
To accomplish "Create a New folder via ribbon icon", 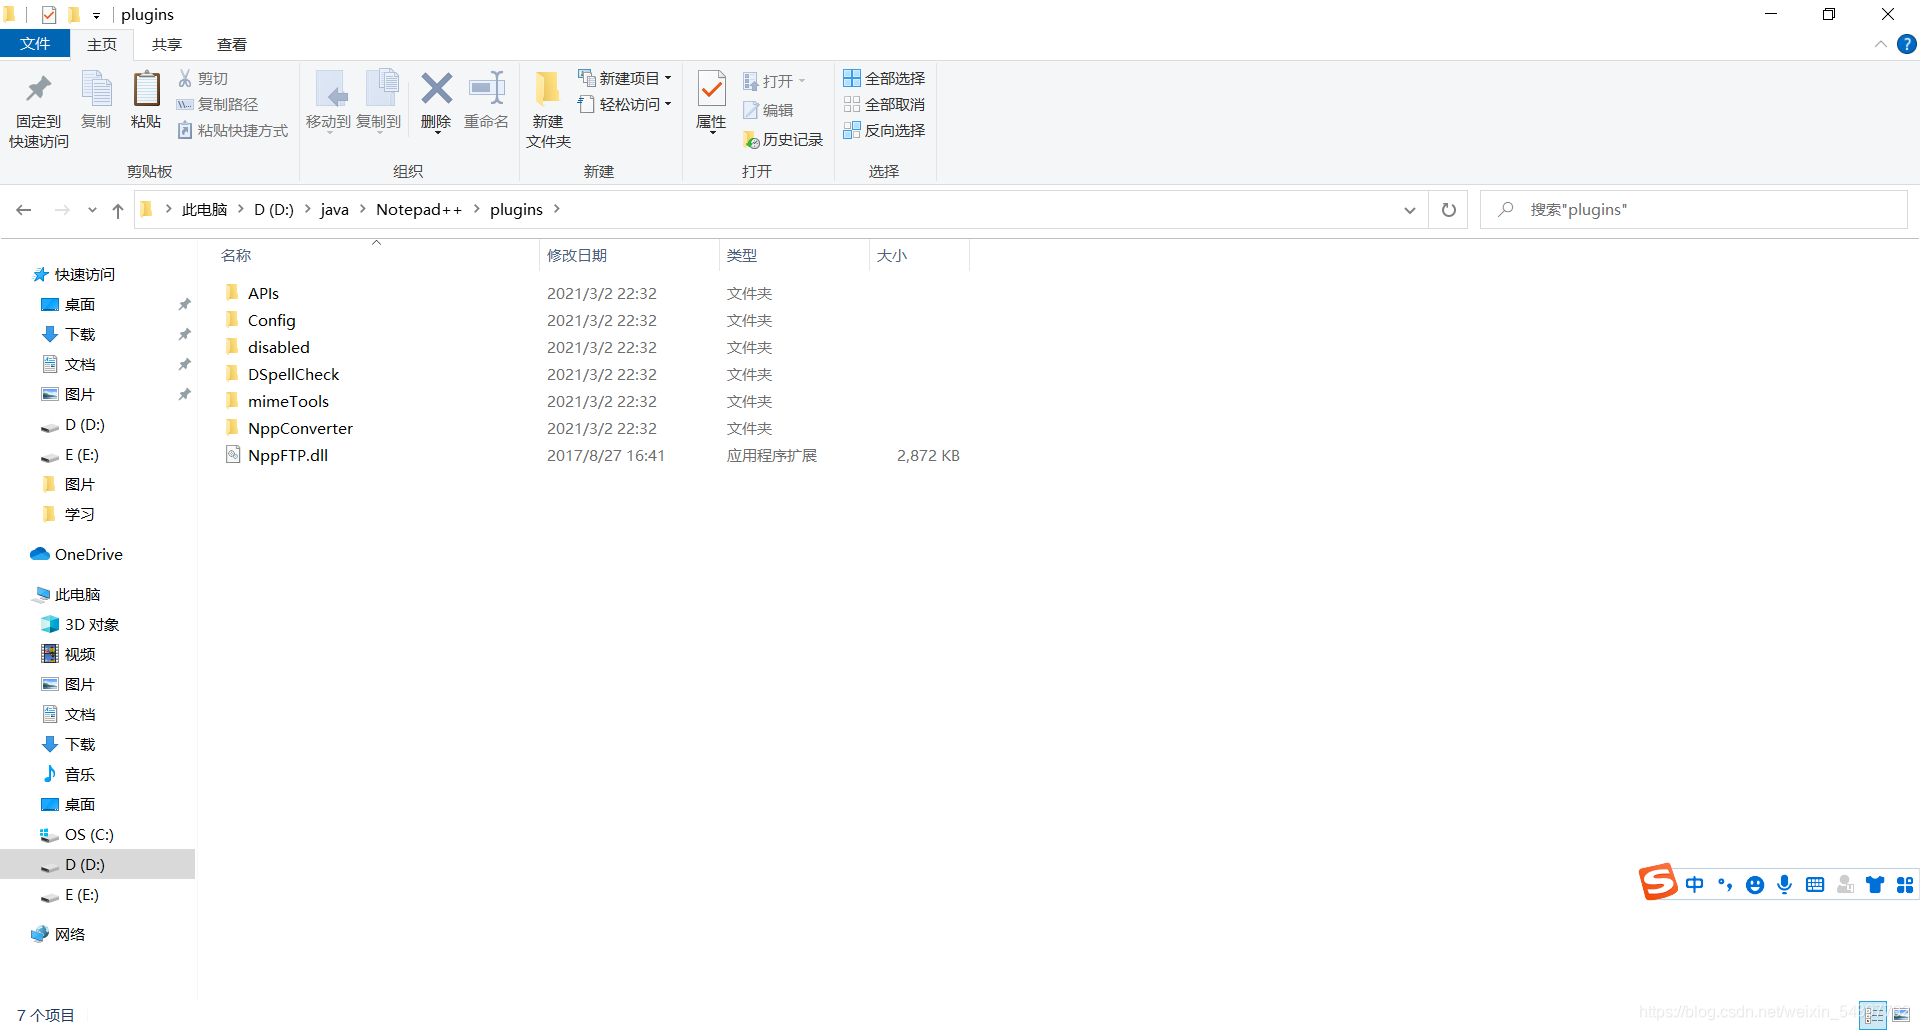I will pyautogui.click(x=547, y=89).
